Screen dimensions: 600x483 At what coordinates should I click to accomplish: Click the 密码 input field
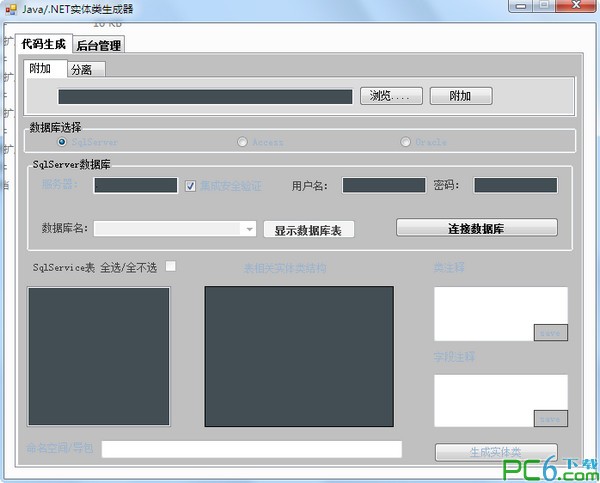515,185
